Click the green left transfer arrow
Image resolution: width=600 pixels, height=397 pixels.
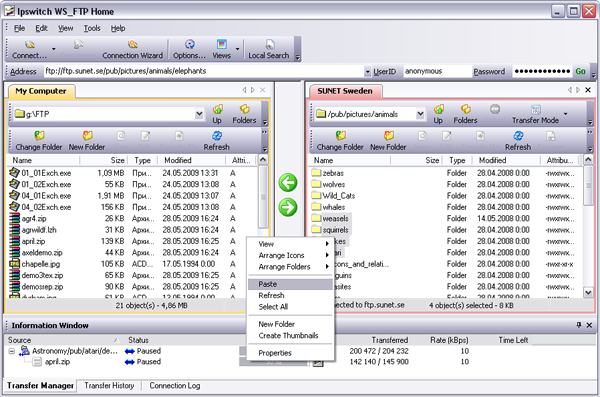(288, 182)
